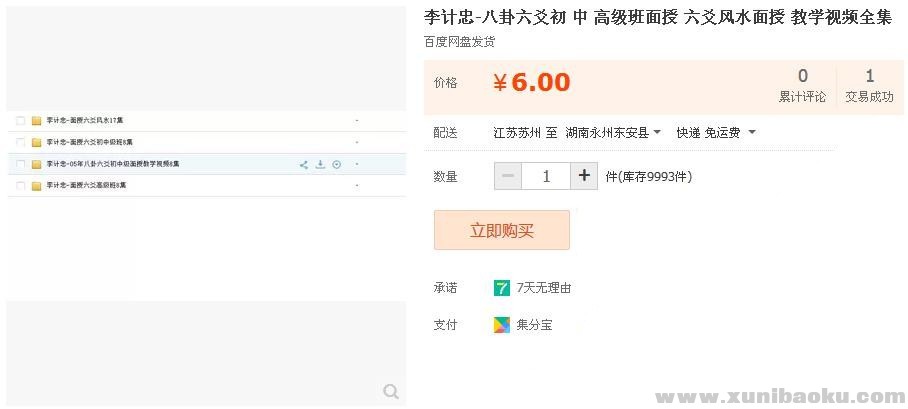
Task: Click folder icon for 面授六爻高级班8集
Action: pos(36,186)
